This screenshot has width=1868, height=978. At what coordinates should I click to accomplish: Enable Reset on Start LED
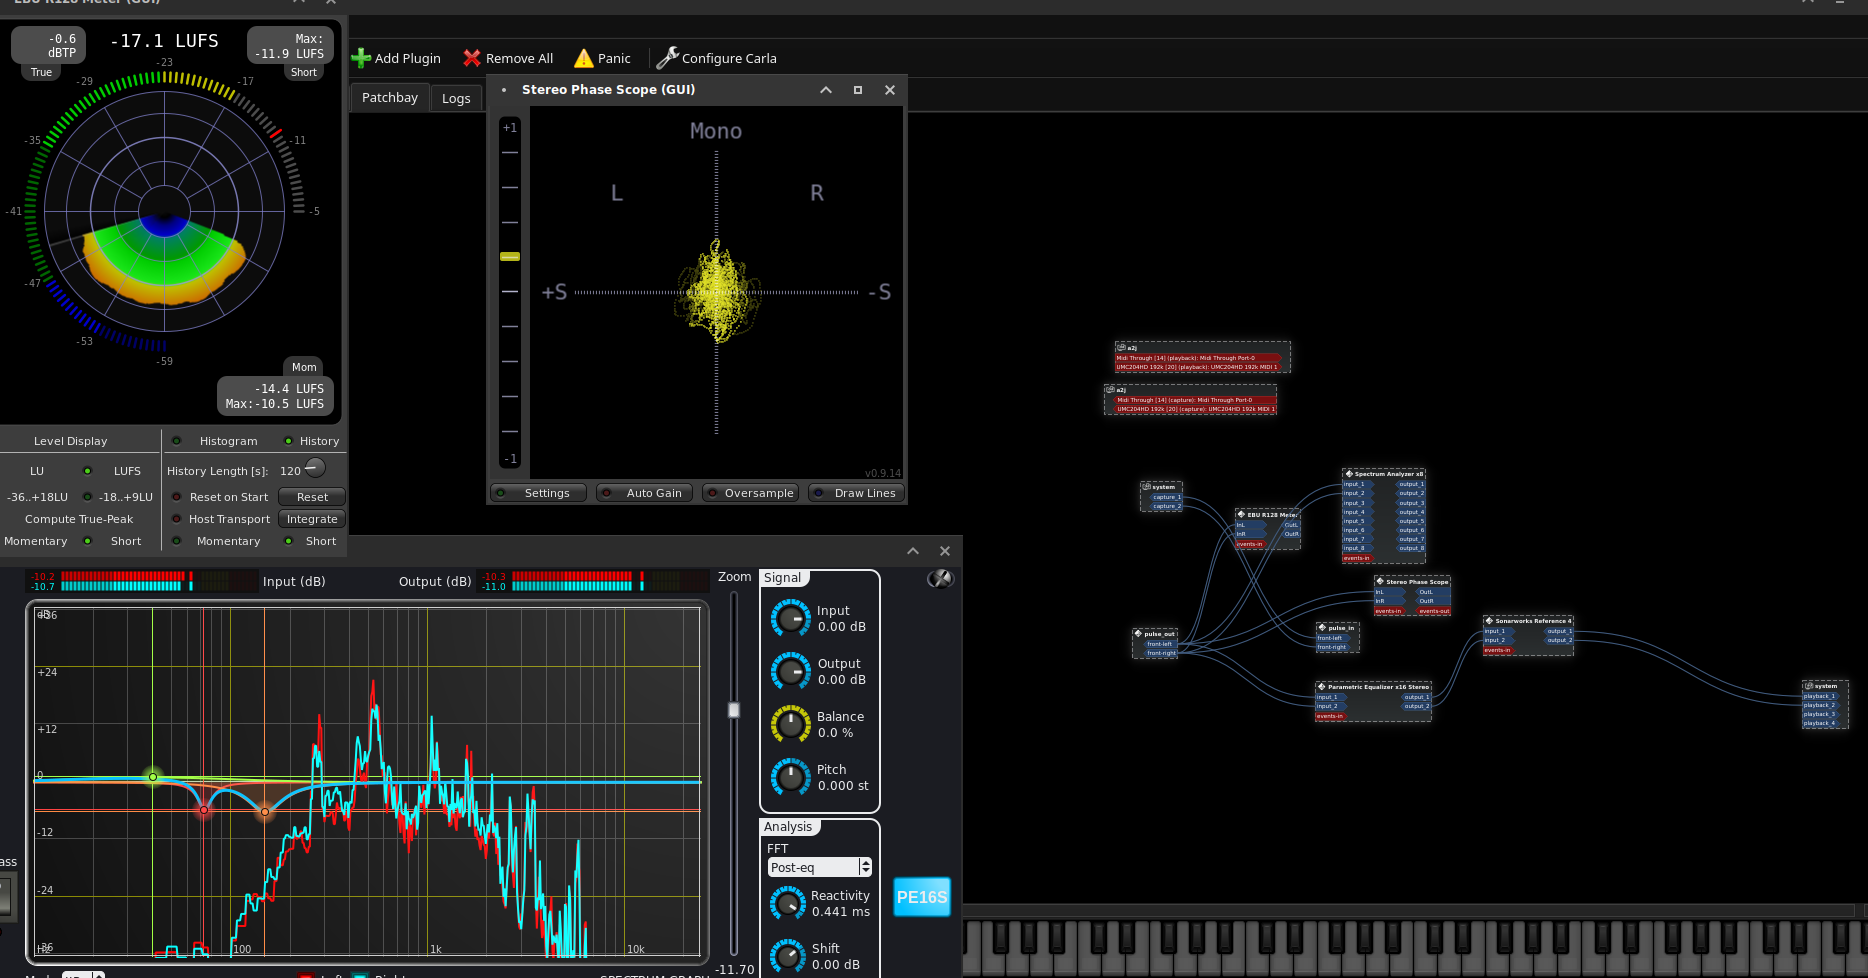tap(177, 497)
